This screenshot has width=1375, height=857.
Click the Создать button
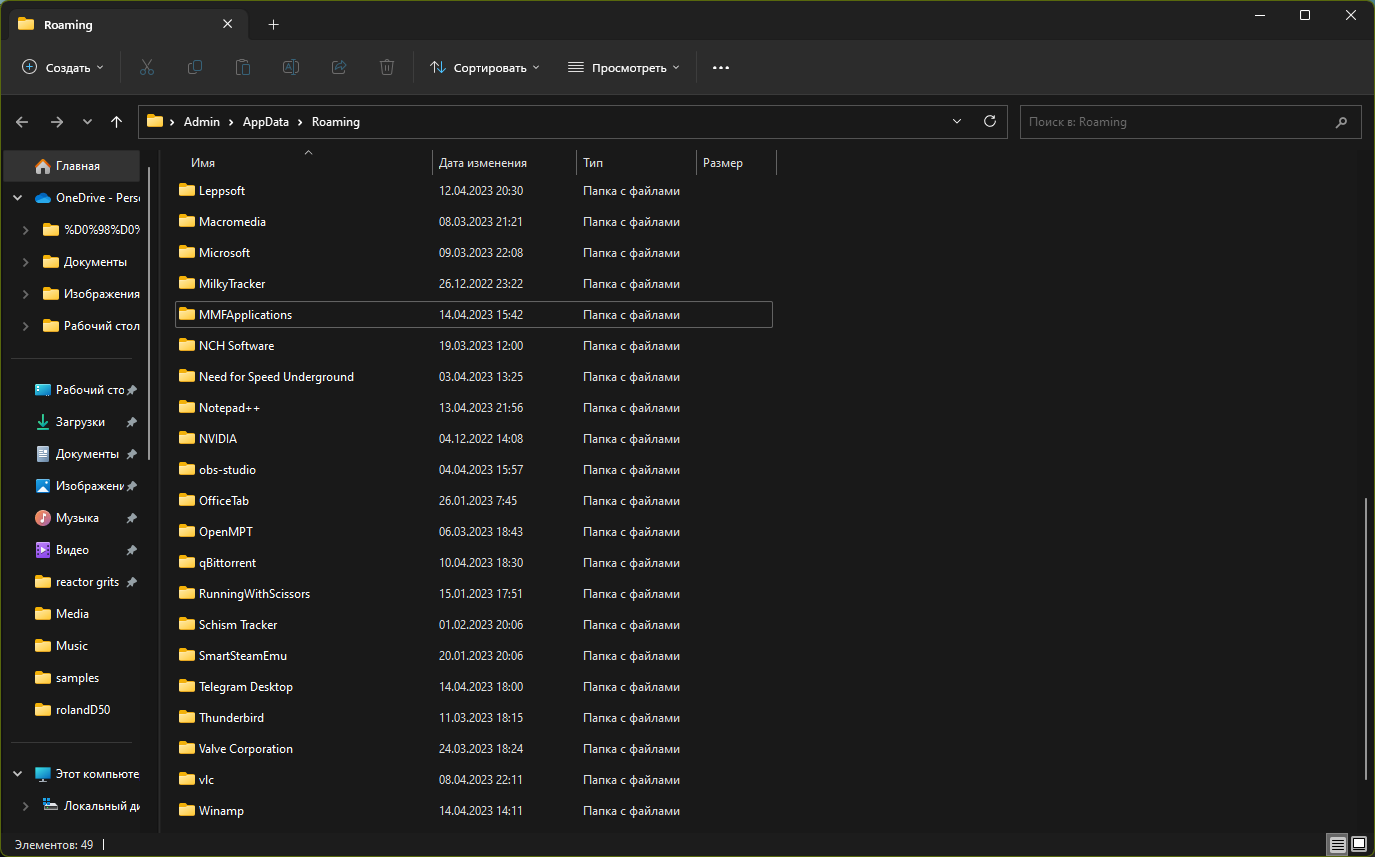point(62,67)
